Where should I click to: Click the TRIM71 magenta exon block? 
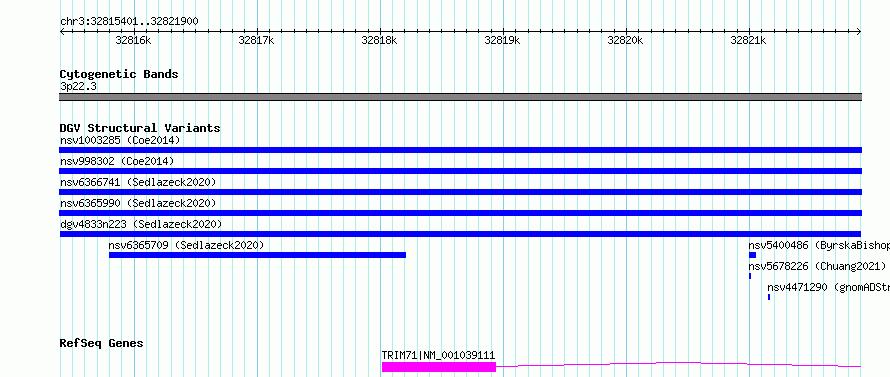[439, 367]
